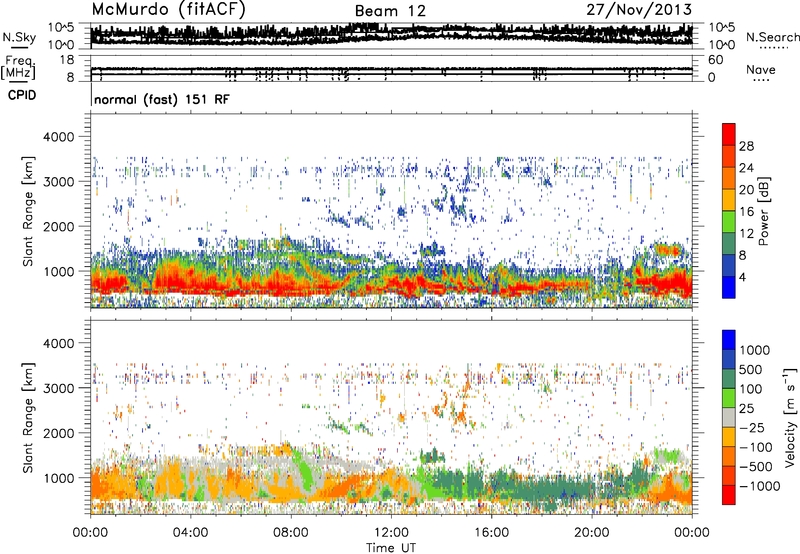This screenshot has height=554, width=800.
Task: Click the 20:00 time tick label
Action: tap(591, 533)
